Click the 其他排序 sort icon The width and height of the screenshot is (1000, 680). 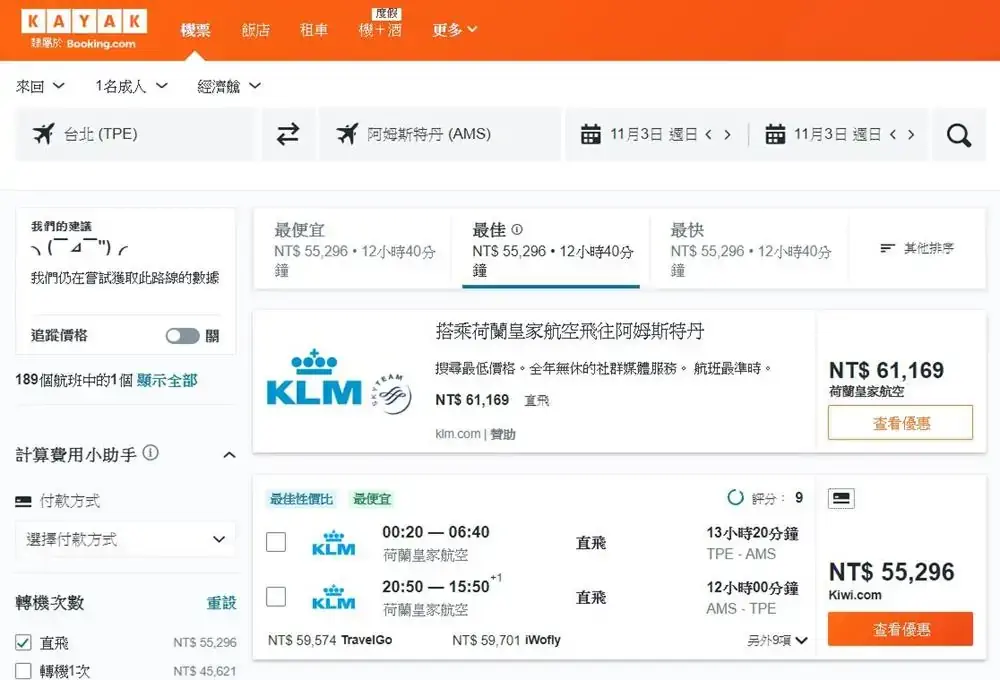pos(887,248)
